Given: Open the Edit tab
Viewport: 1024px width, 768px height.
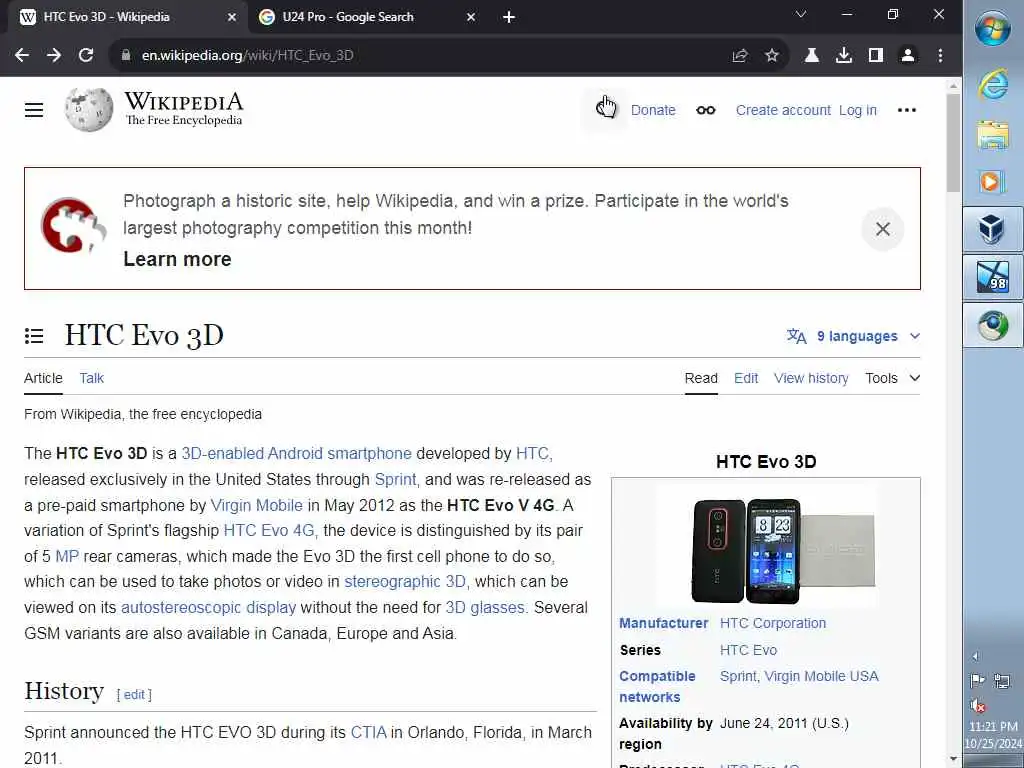Looking at the screenshot, I should click(x=746, y=378).
